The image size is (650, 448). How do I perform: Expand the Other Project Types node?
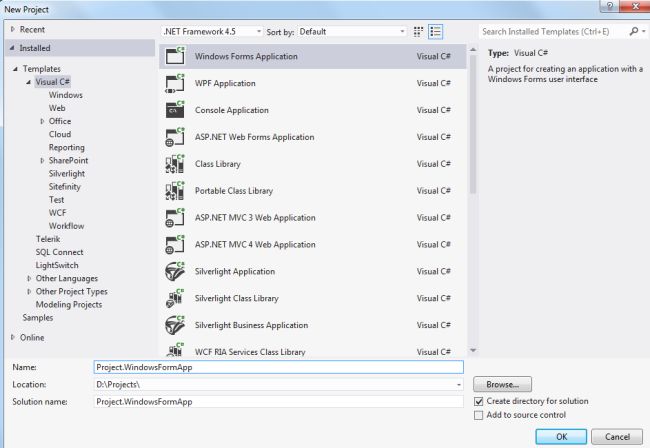(29, 292)
